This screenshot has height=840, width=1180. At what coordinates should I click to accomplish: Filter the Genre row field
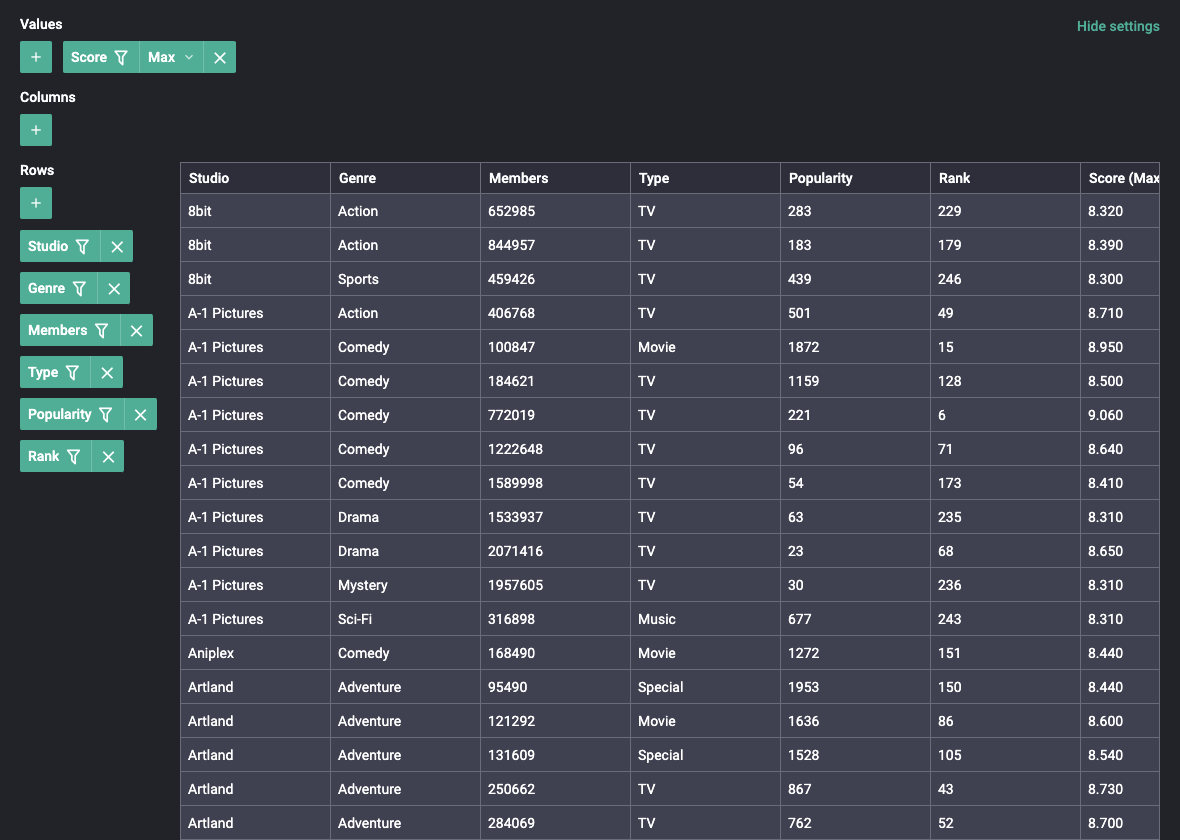(80, 288)
